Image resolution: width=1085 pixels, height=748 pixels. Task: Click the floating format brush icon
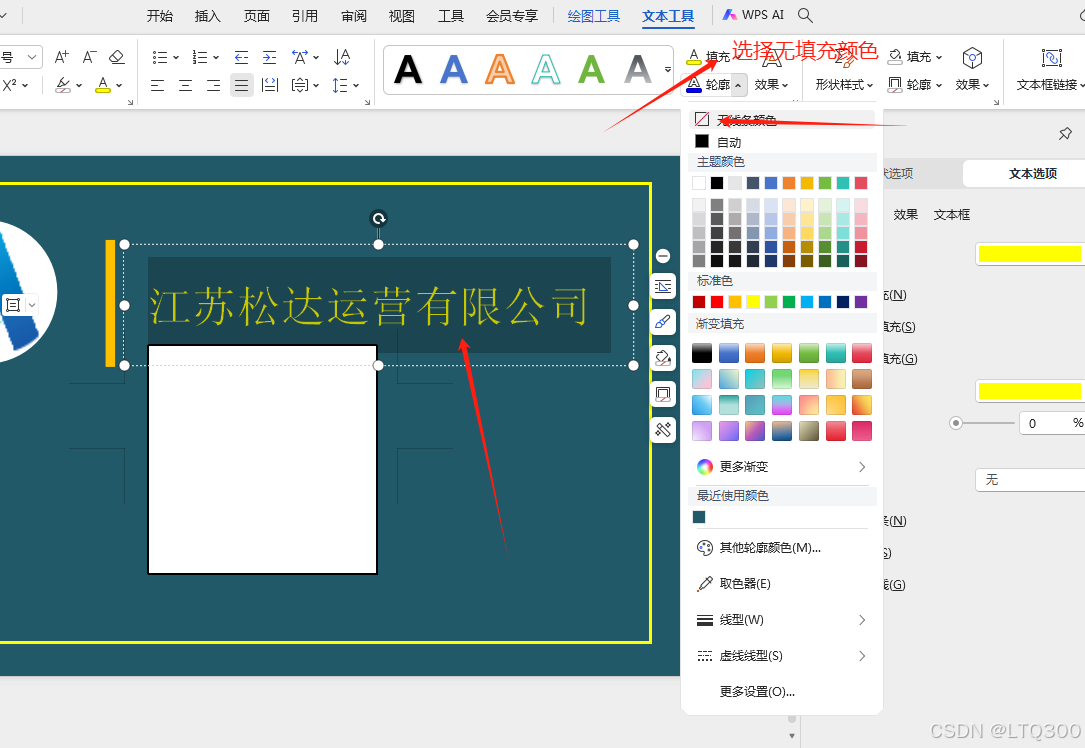(663, 322)
